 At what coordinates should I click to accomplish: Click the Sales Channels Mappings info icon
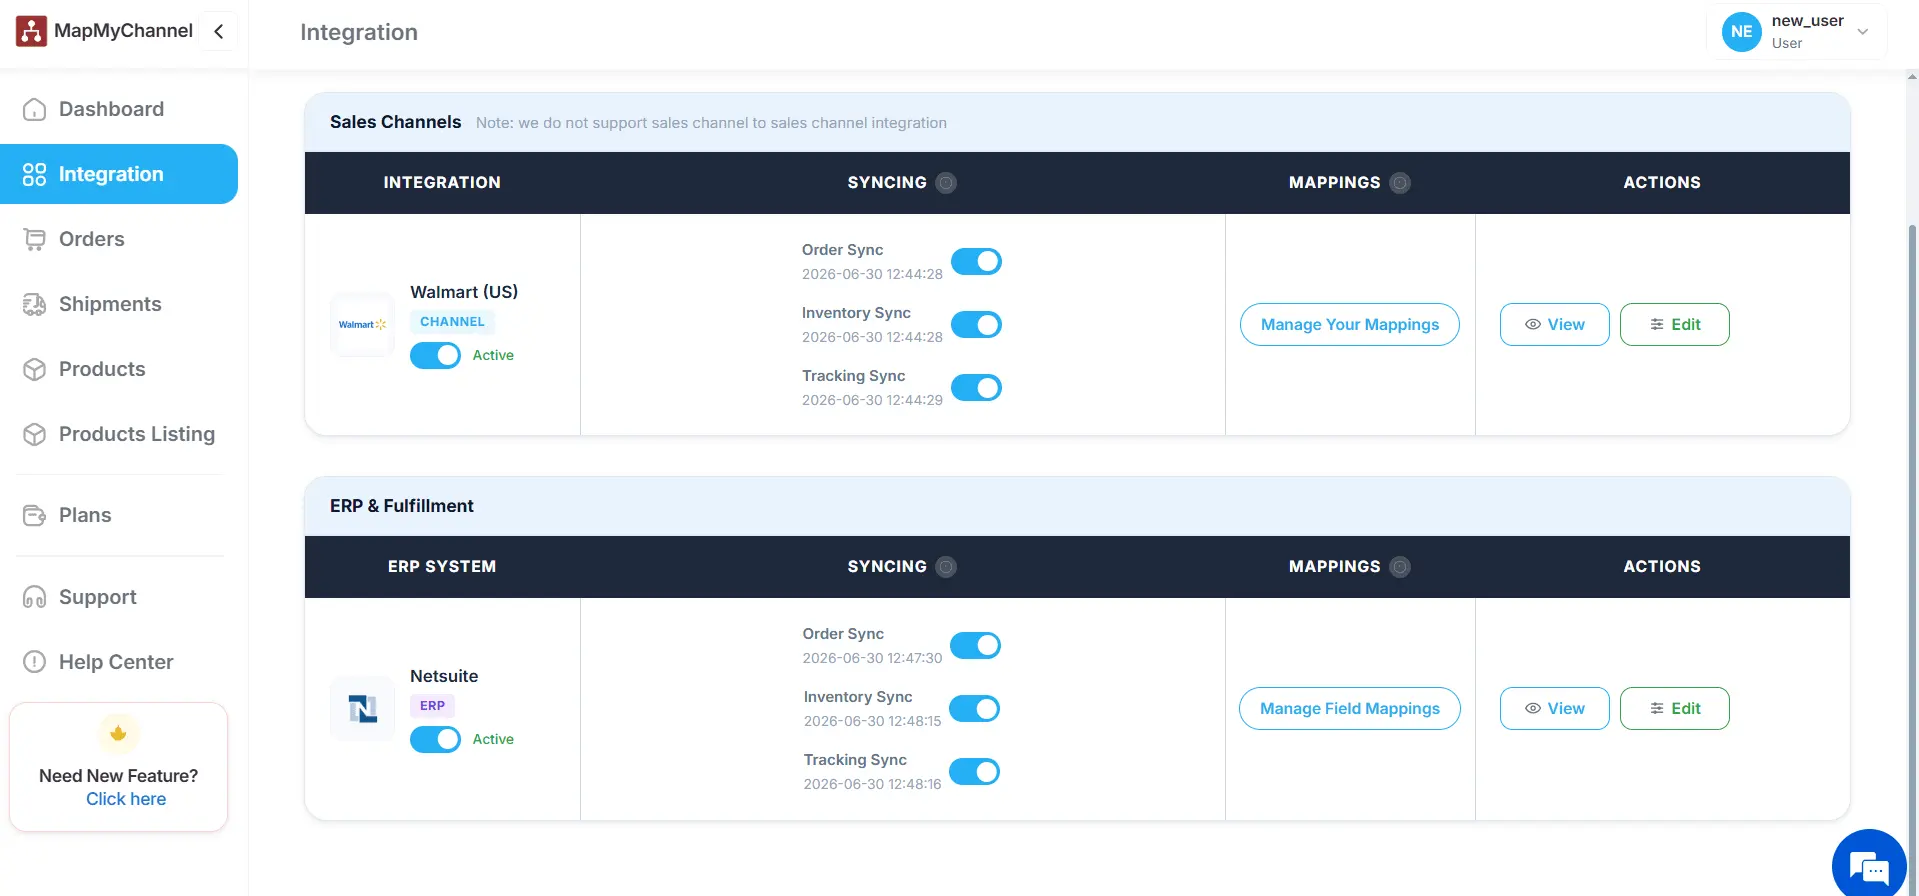point(1400,183)
